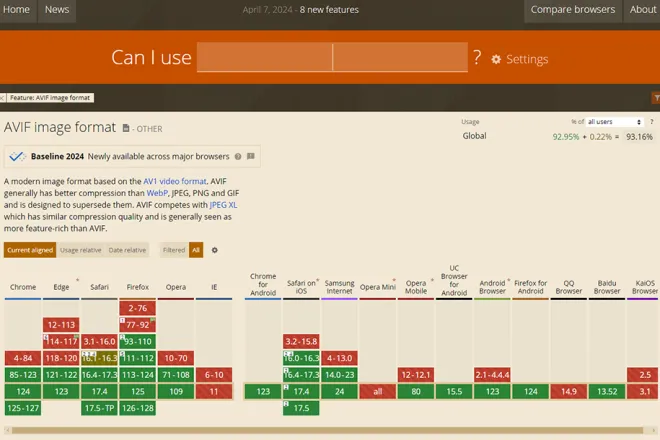
Task: Click Safari on iOS header
Action: pyautogui.click(x=301, y=287)
